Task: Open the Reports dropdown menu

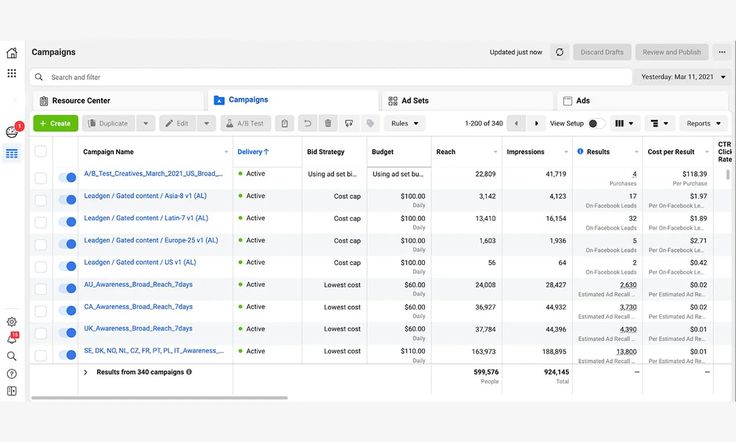Action: pyautogui.click(x=703, y=123)
